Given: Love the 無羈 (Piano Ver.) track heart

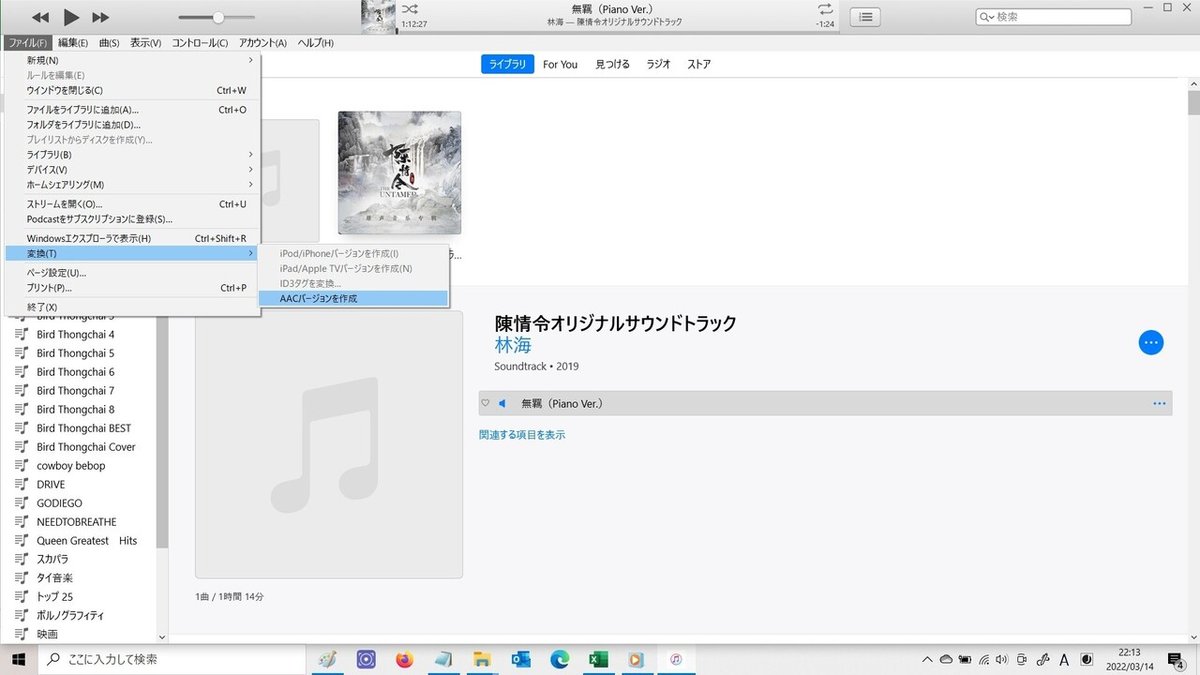Looking at the screenshot, I should (485, 403).
